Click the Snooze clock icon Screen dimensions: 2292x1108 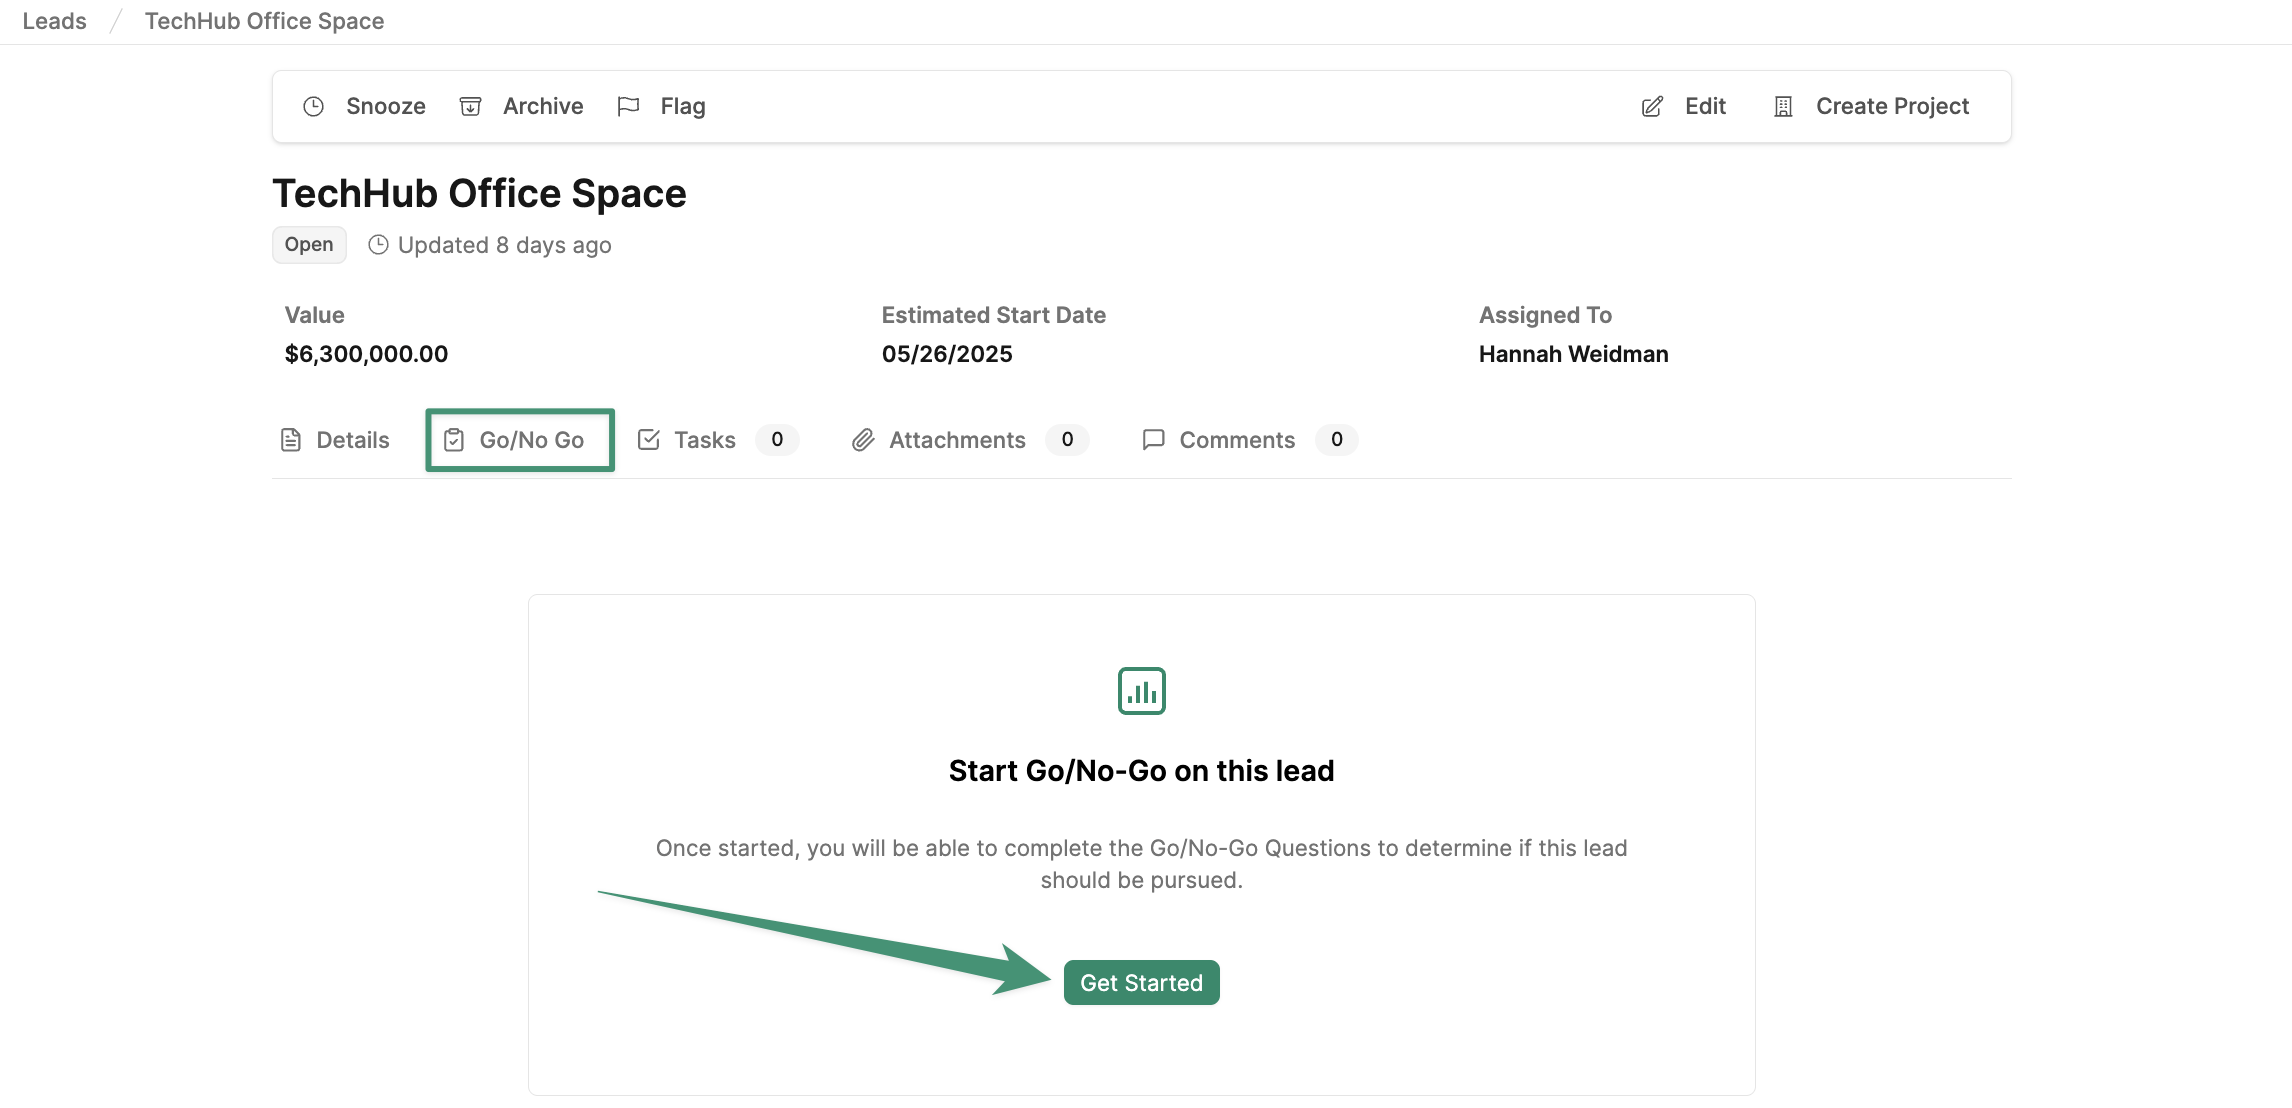pos(314,106)
